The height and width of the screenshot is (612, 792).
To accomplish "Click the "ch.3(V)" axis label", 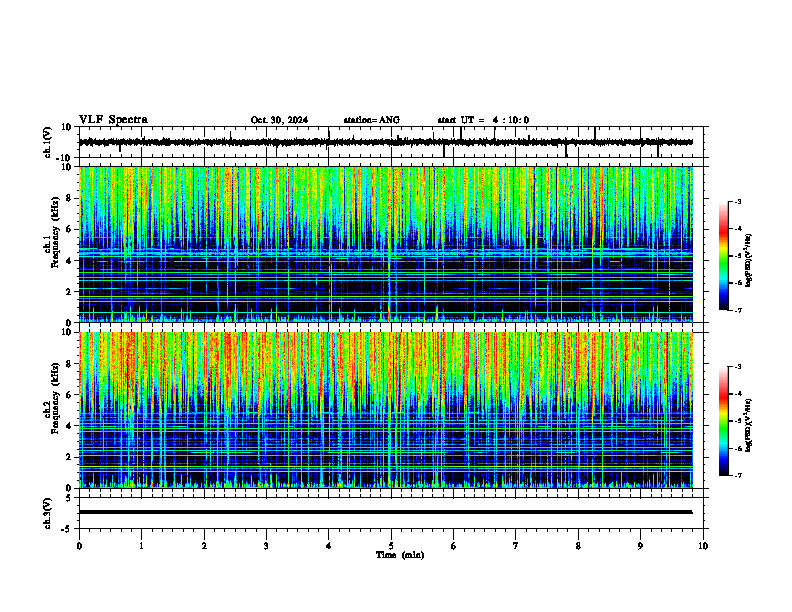I will pyautogui.click(x=47, y=513).
